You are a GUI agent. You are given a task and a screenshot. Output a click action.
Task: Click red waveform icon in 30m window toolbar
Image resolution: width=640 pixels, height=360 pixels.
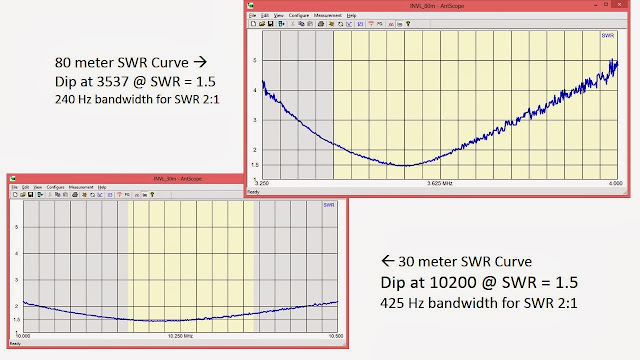(x=137, y=195)
